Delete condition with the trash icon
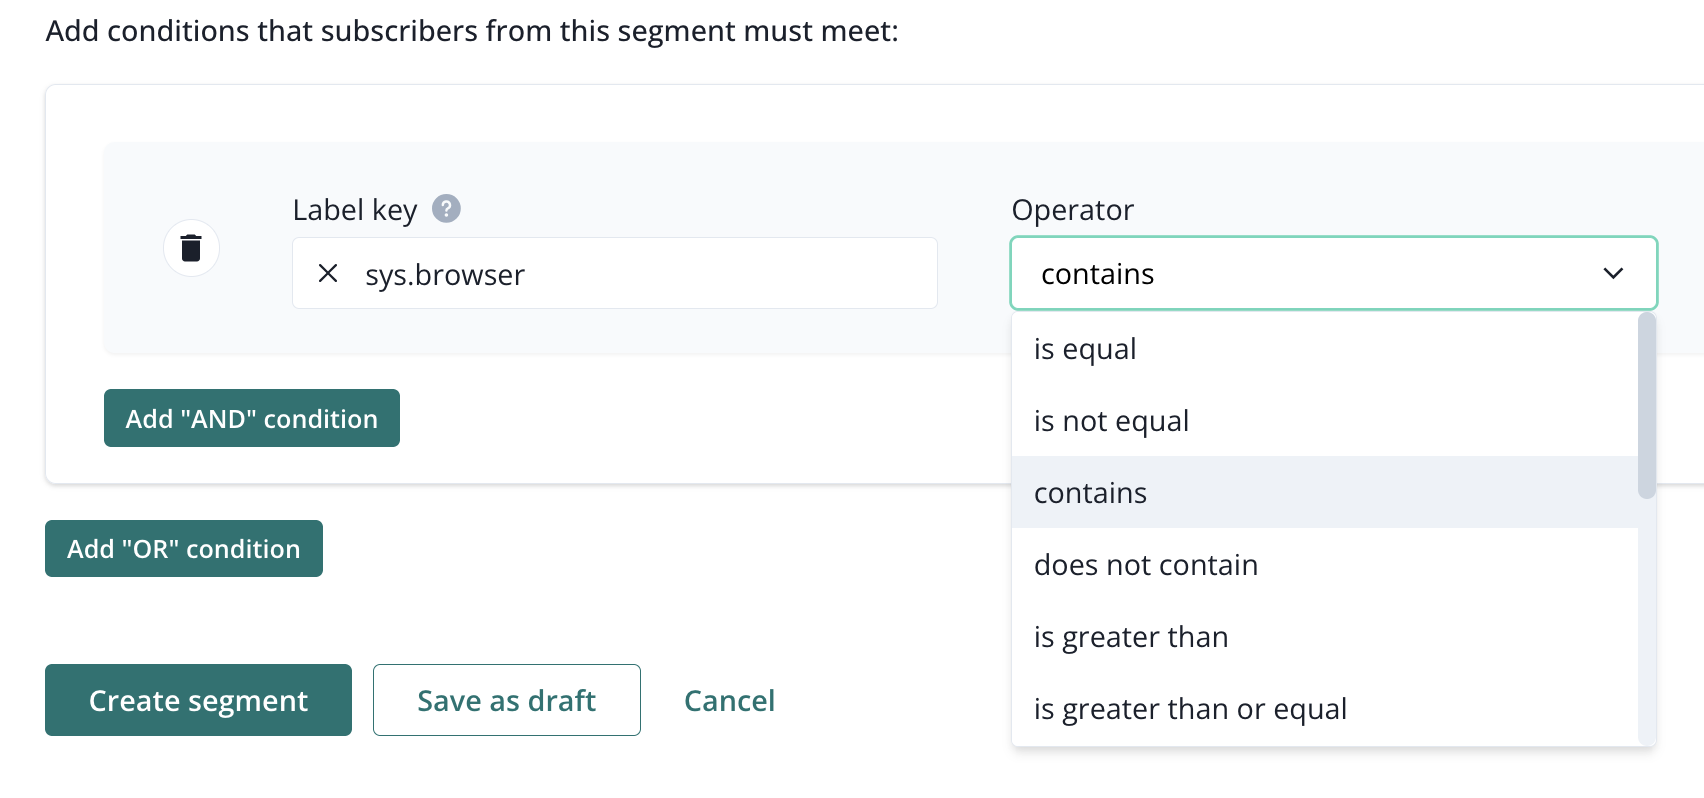 pyautogui.click(x=191, y=248)
